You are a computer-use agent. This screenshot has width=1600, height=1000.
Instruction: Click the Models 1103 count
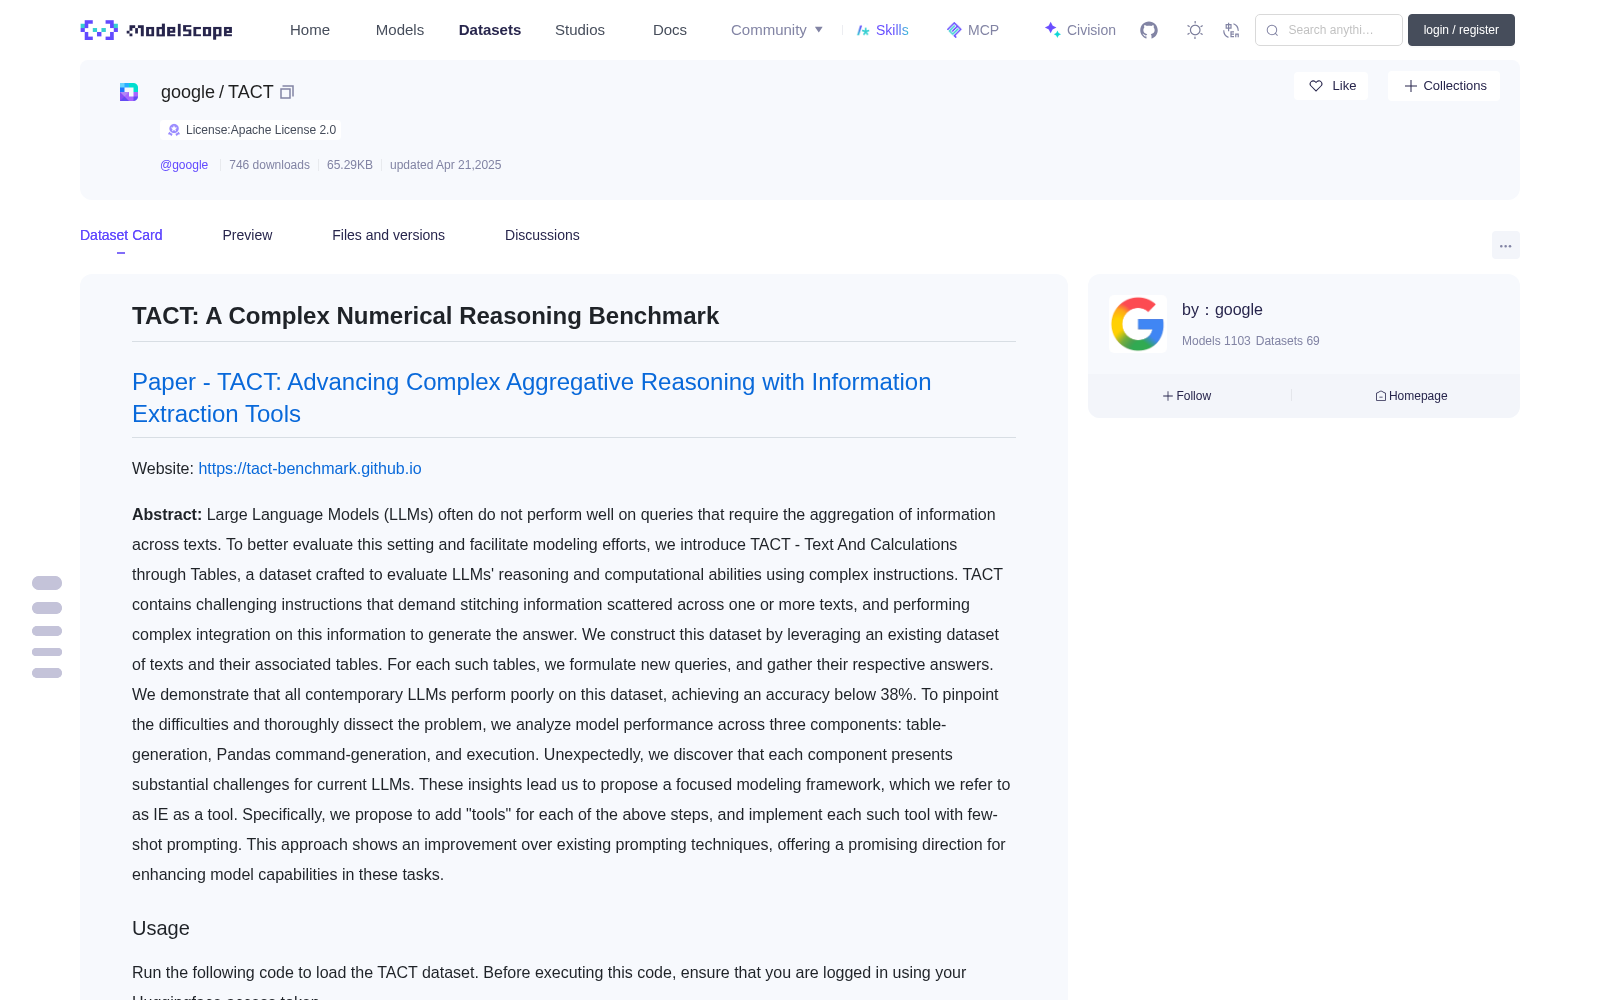[1216, 341]
